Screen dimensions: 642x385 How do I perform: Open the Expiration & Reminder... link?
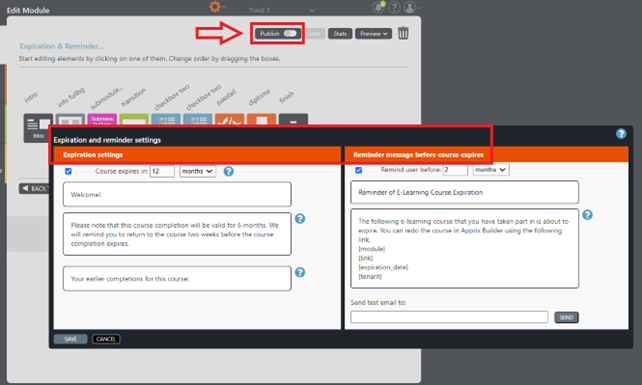(61, 46)
